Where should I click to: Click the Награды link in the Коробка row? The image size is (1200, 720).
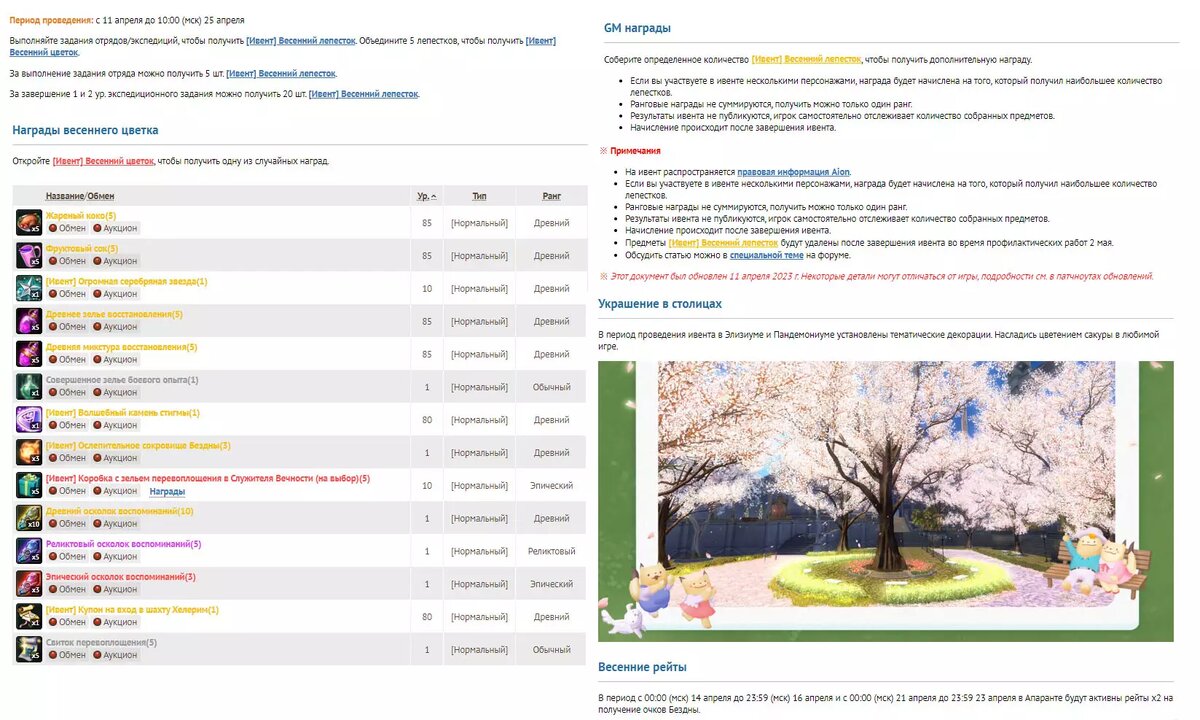[167, 491]
